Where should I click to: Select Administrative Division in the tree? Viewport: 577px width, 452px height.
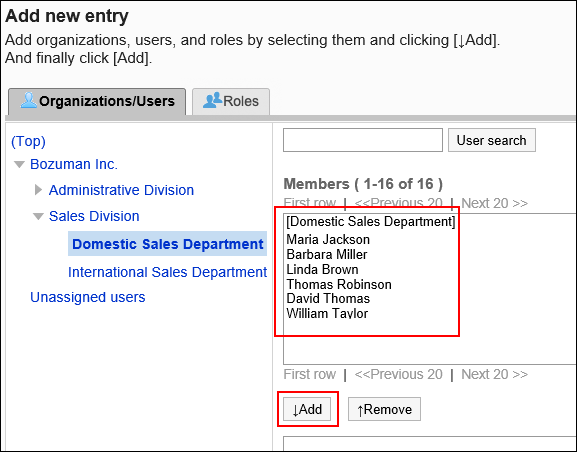click(x=121, y=190)
